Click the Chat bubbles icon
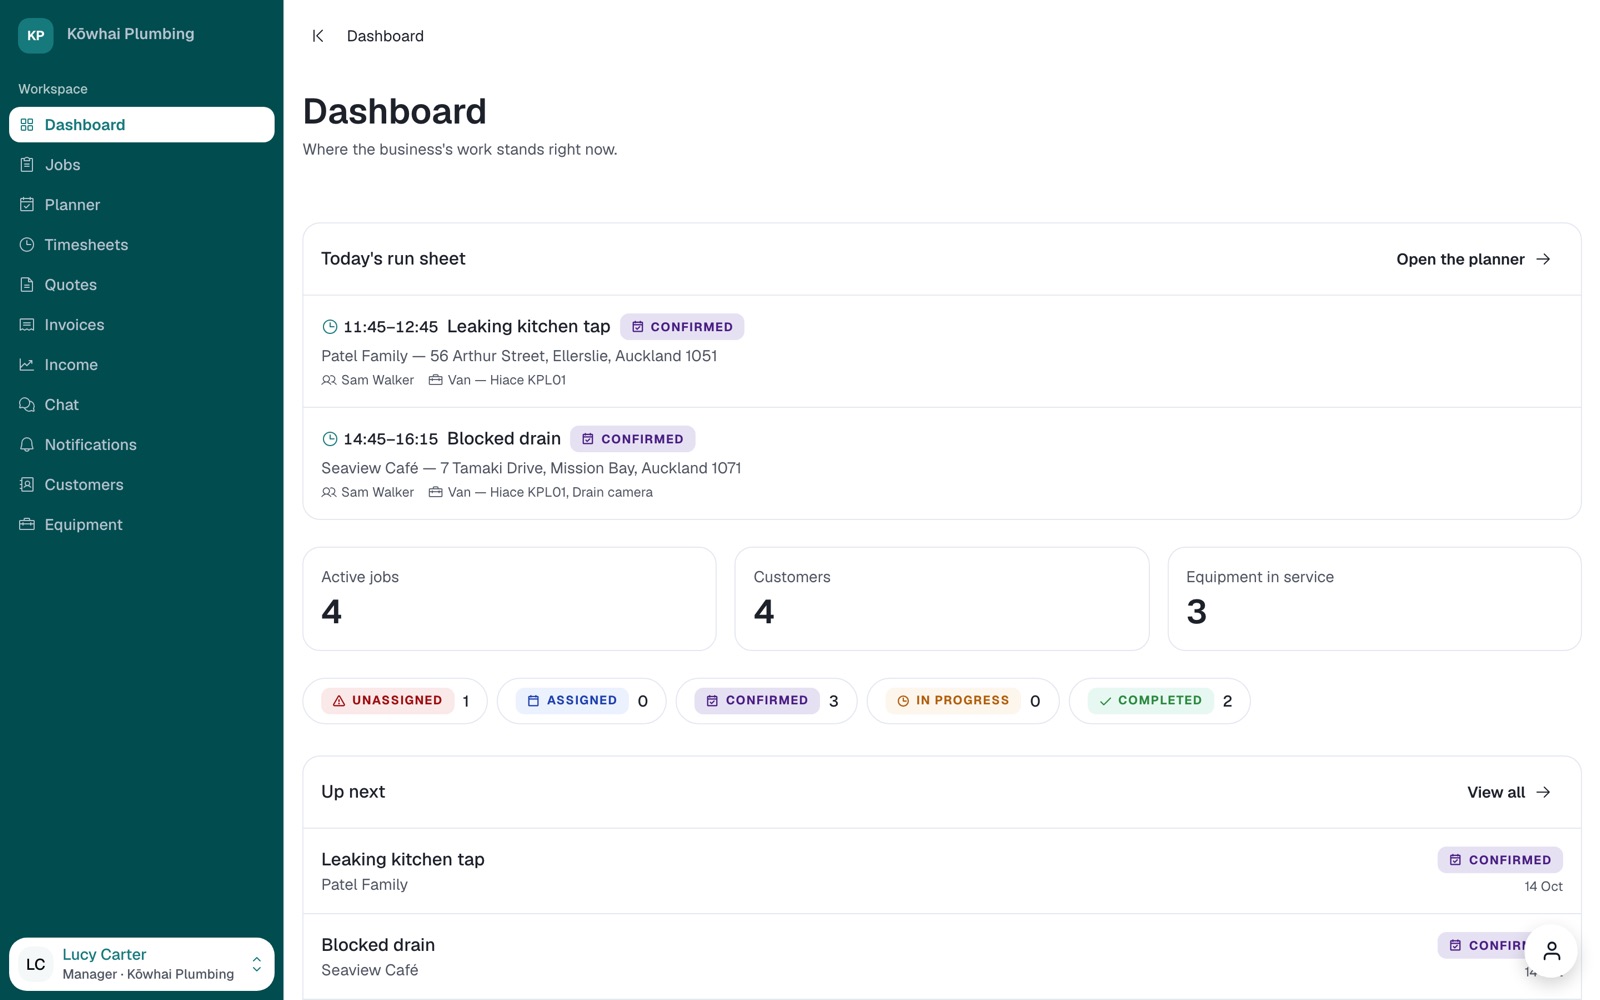Viewport: 1600px width, 1000px height. point(27,405)
